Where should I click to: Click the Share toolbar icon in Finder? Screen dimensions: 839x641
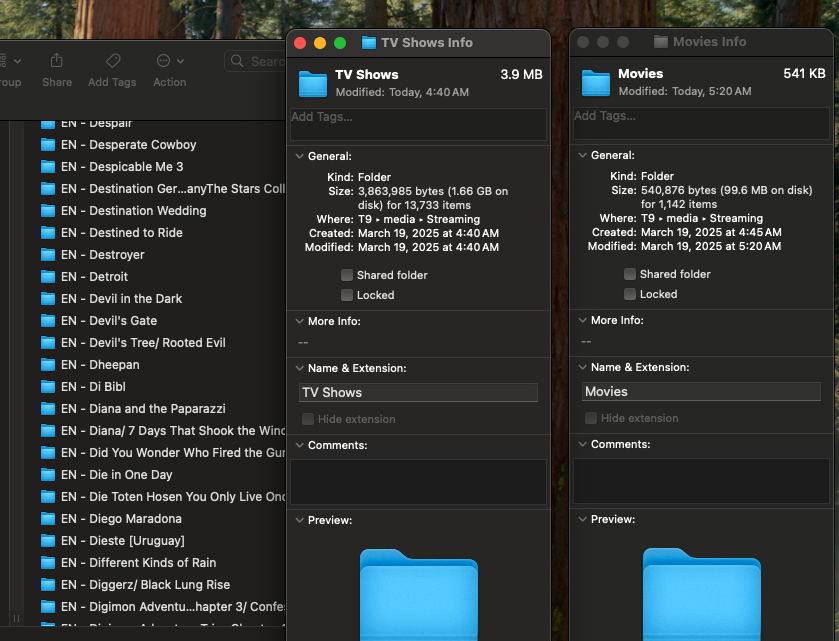pos(57,61)
